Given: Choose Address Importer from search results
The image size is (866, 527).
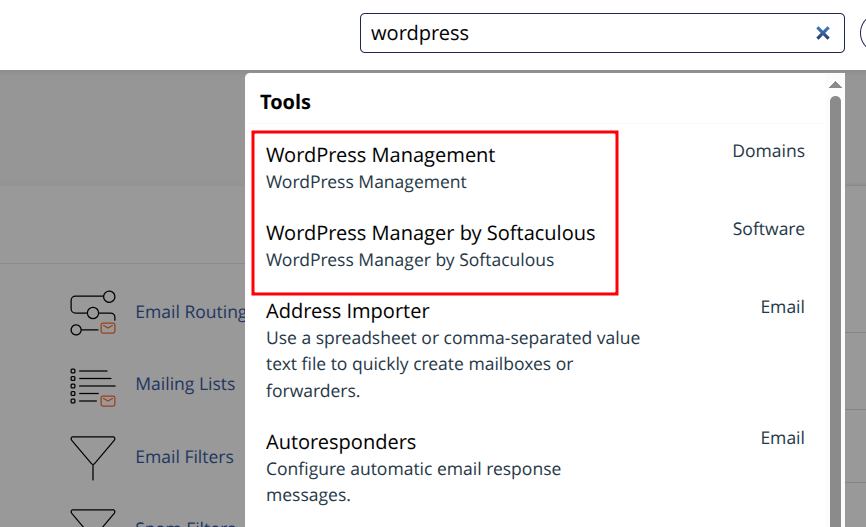Looking at the screenshot, I should point(347,311).
